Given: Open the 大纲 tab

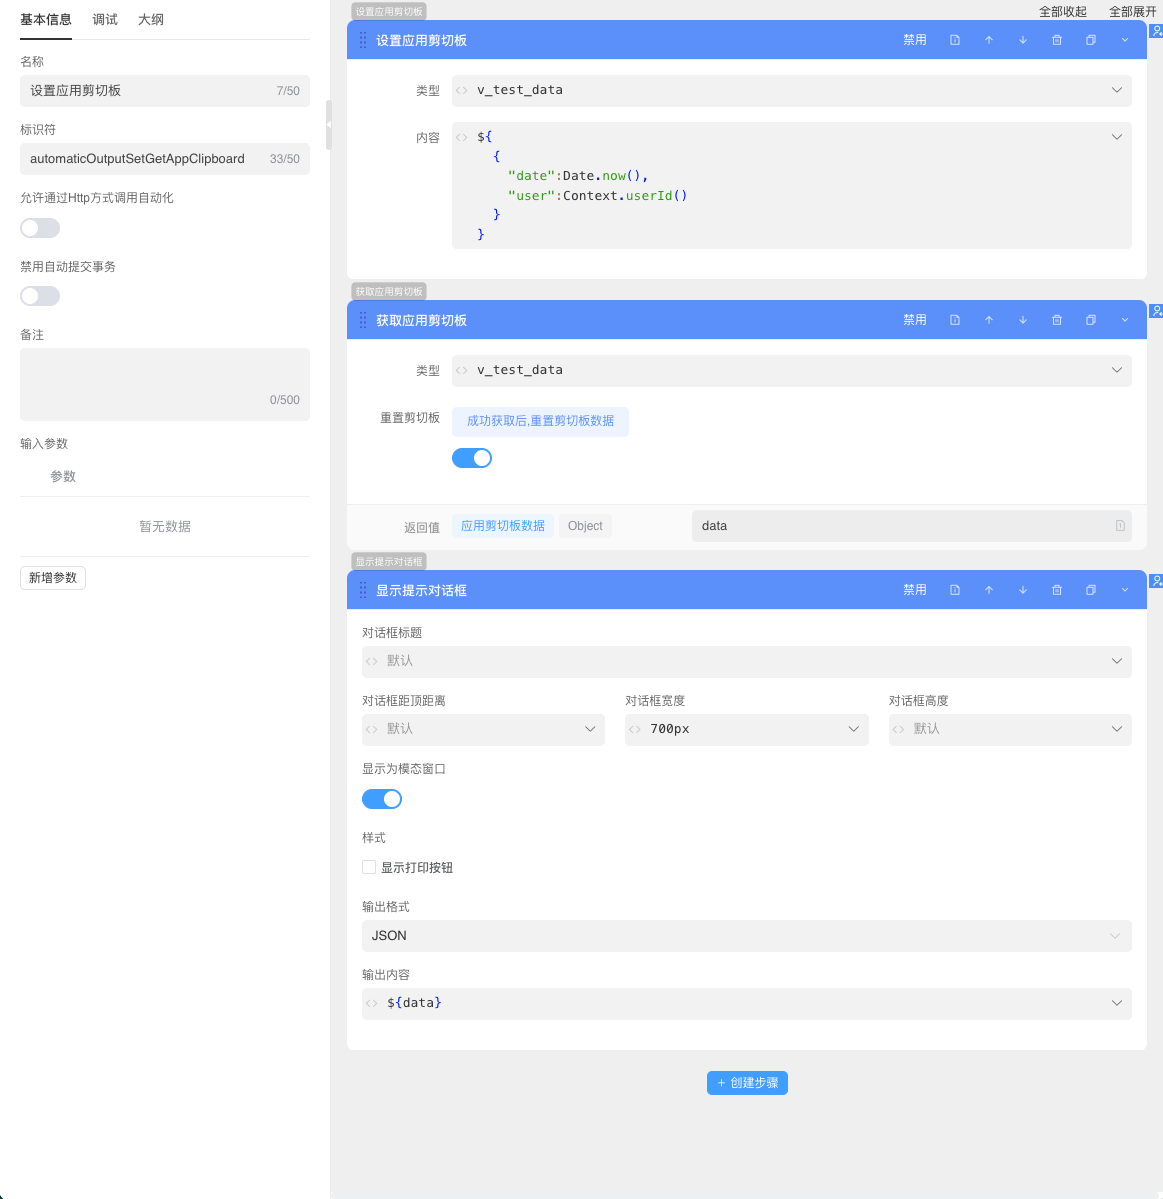Looking at the screenshot, I should 151,19.
